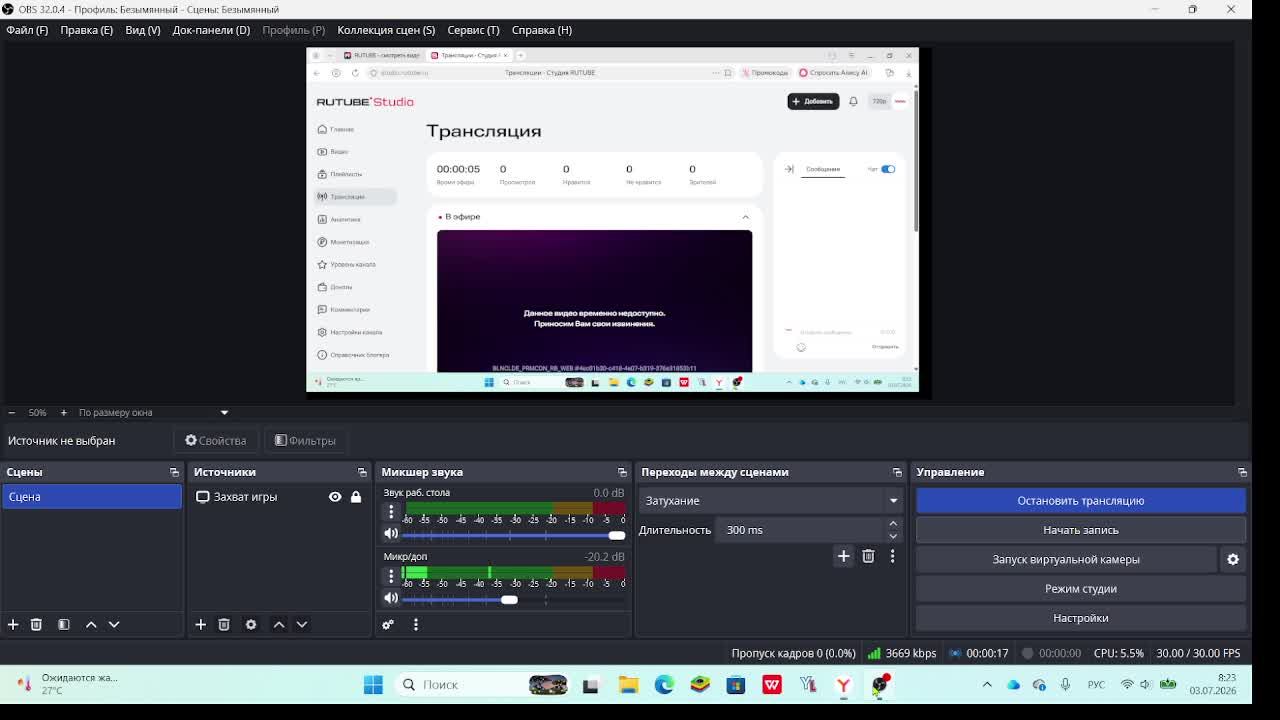Screen dimensions: 1280x720
Task: Open scene filters icon in Scenes panel
Action: [63, 624]
